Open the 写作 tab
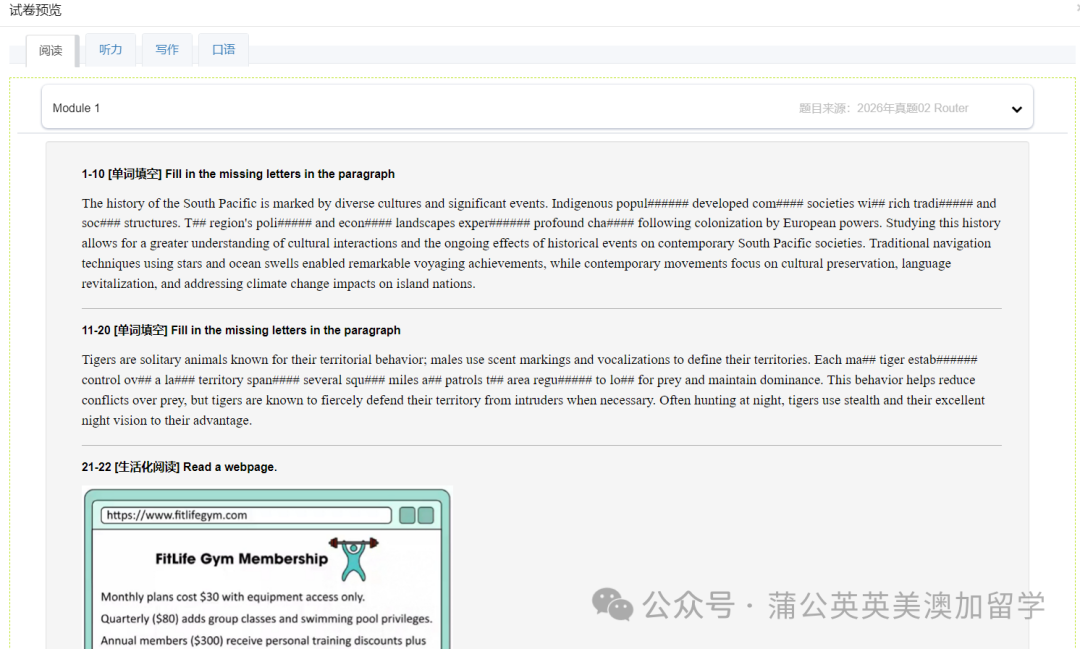 (x=167, y=50)
